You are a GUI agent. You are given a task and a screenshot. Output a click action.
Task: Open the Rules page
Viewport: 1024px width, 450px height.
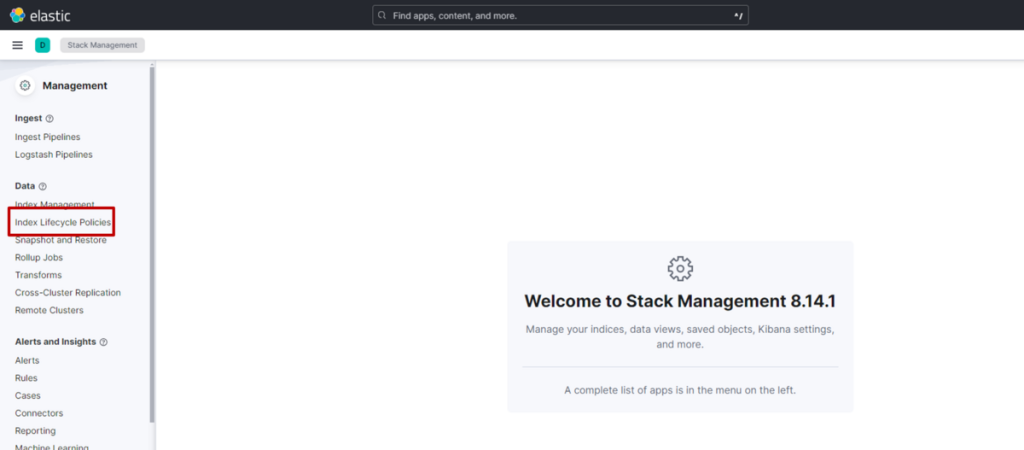(26, 378)
